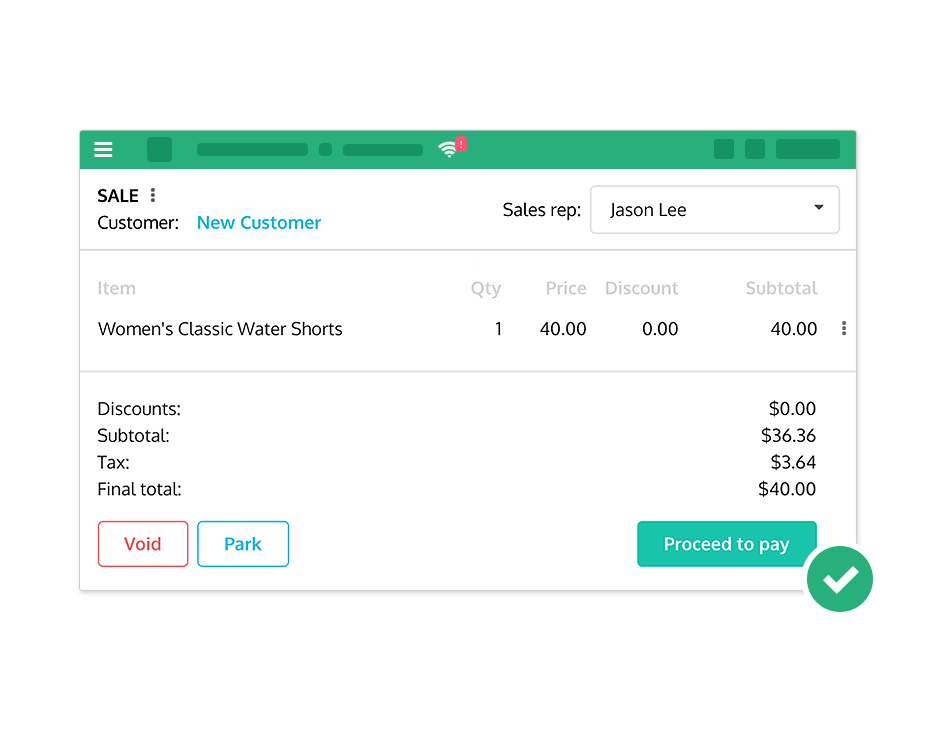
Task: Click the green checkmark badge
Action: [840, 578]
